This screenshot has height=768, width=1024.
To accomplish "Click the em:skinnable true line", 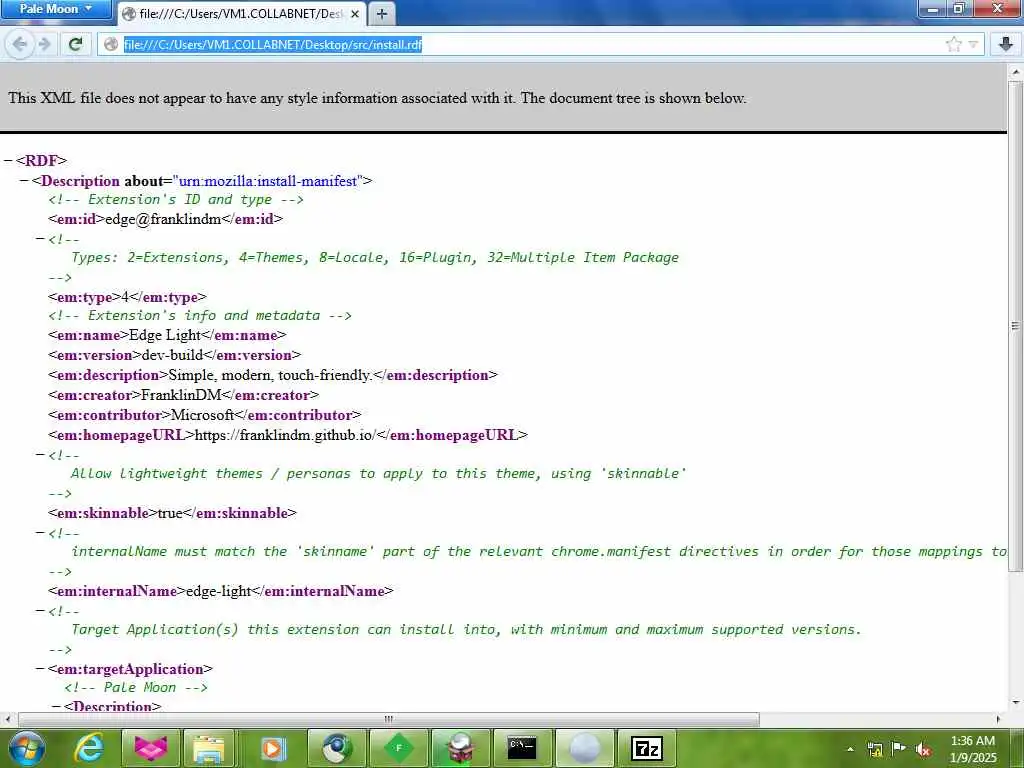I will (172, 513).
